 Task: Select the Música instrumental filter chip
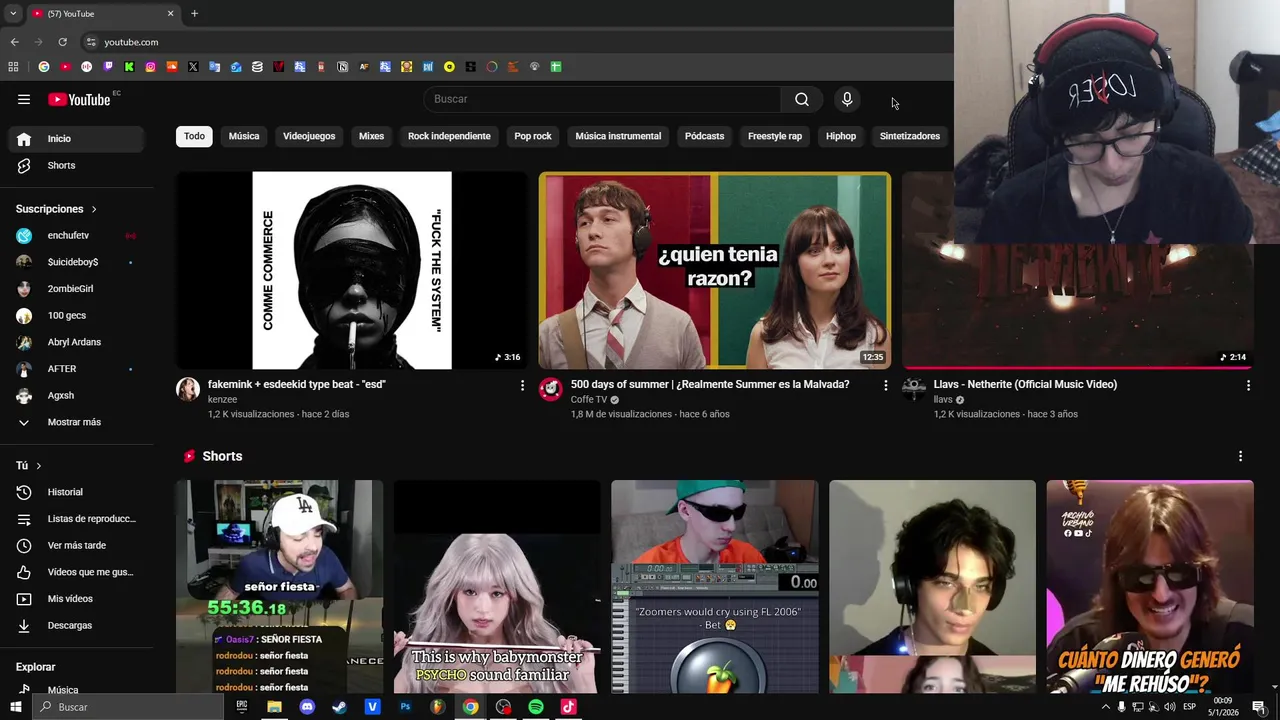pos(618,136)
